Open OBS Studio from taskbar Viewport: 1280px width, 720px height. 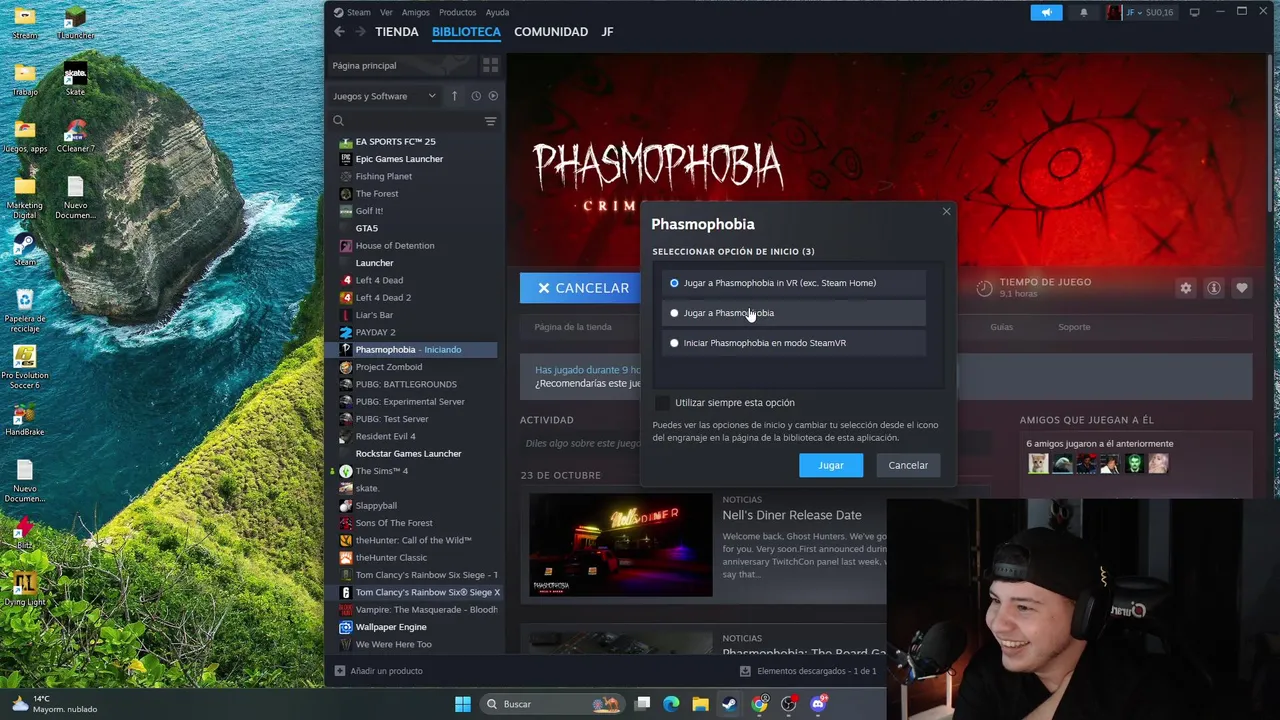[789, 704]
